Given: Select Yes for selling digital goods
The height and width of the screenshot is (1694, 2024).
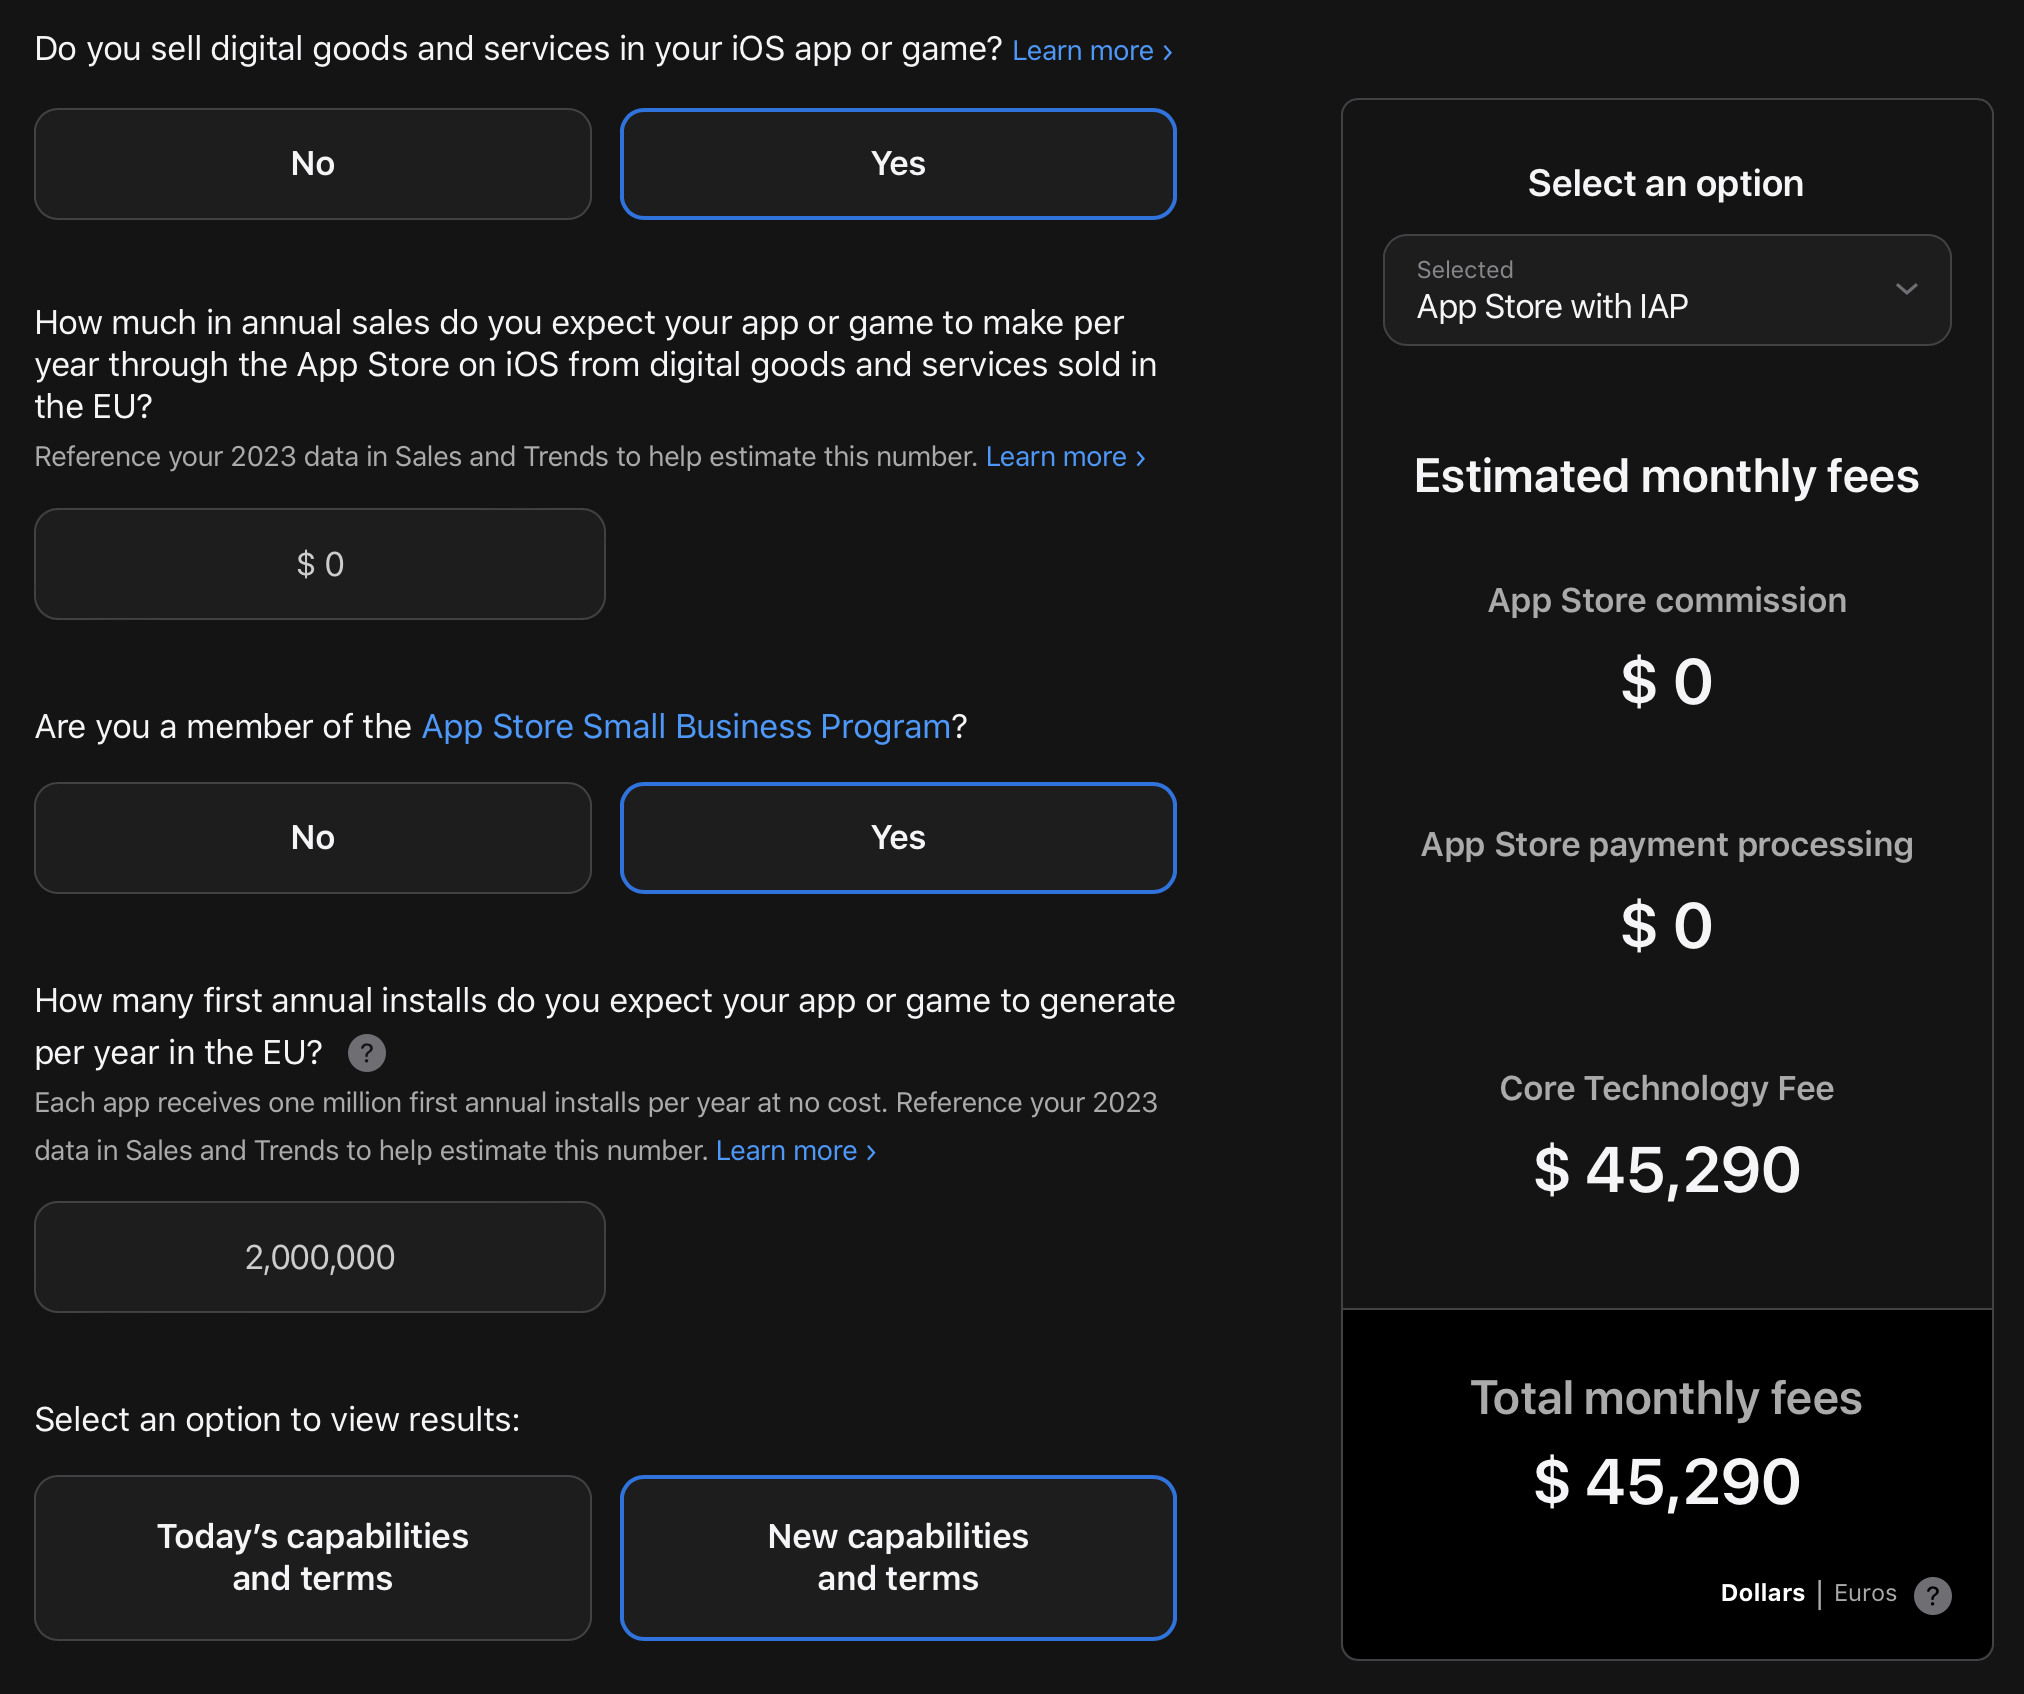Looking at the screenshot, I should [897, 164].
